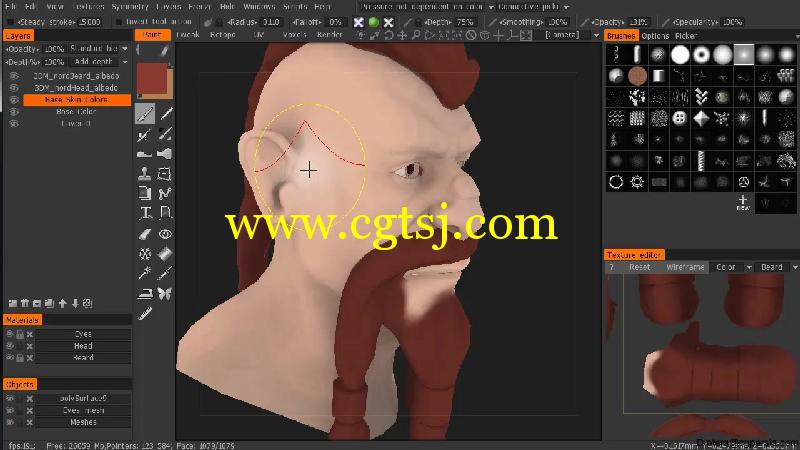Hide the 3DM_nordHead_albedo layer
Viewport: 800px width, 450px height.
14,88
